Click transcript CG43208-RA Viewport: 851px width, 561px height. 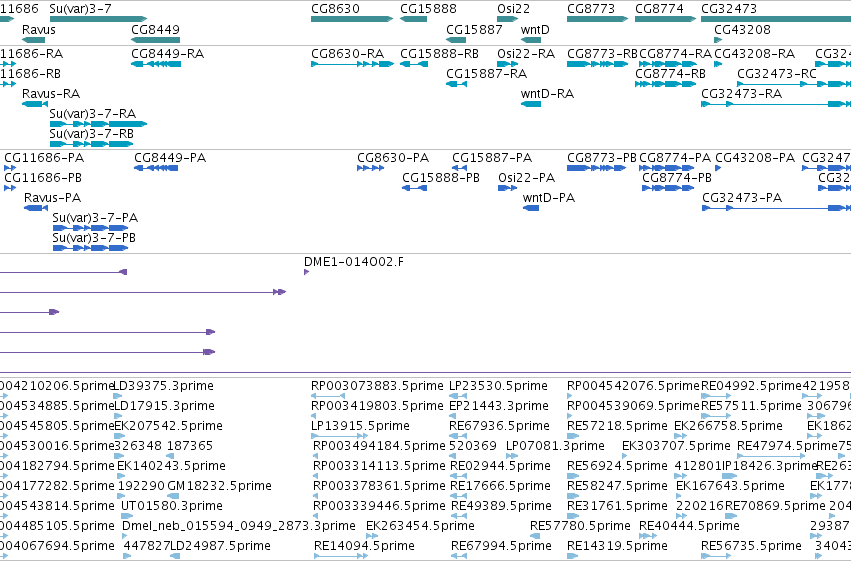click(x=754, y=54)
